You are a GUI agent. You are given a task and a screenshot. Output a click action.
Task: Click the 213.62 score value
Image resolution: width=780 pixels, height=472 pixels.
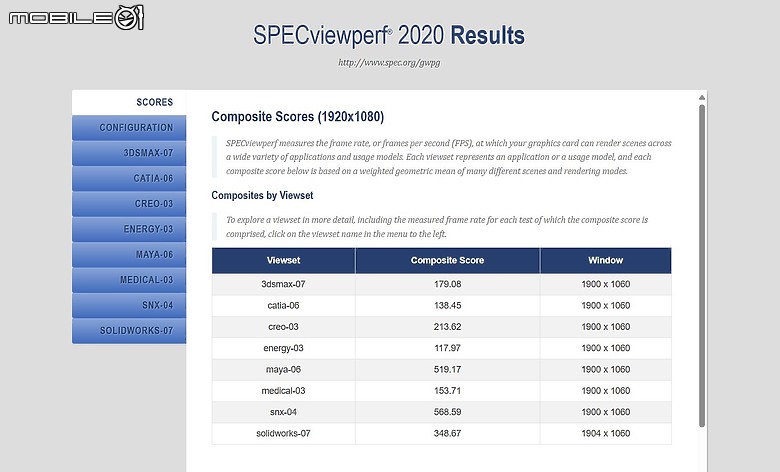tap(448, 327)
